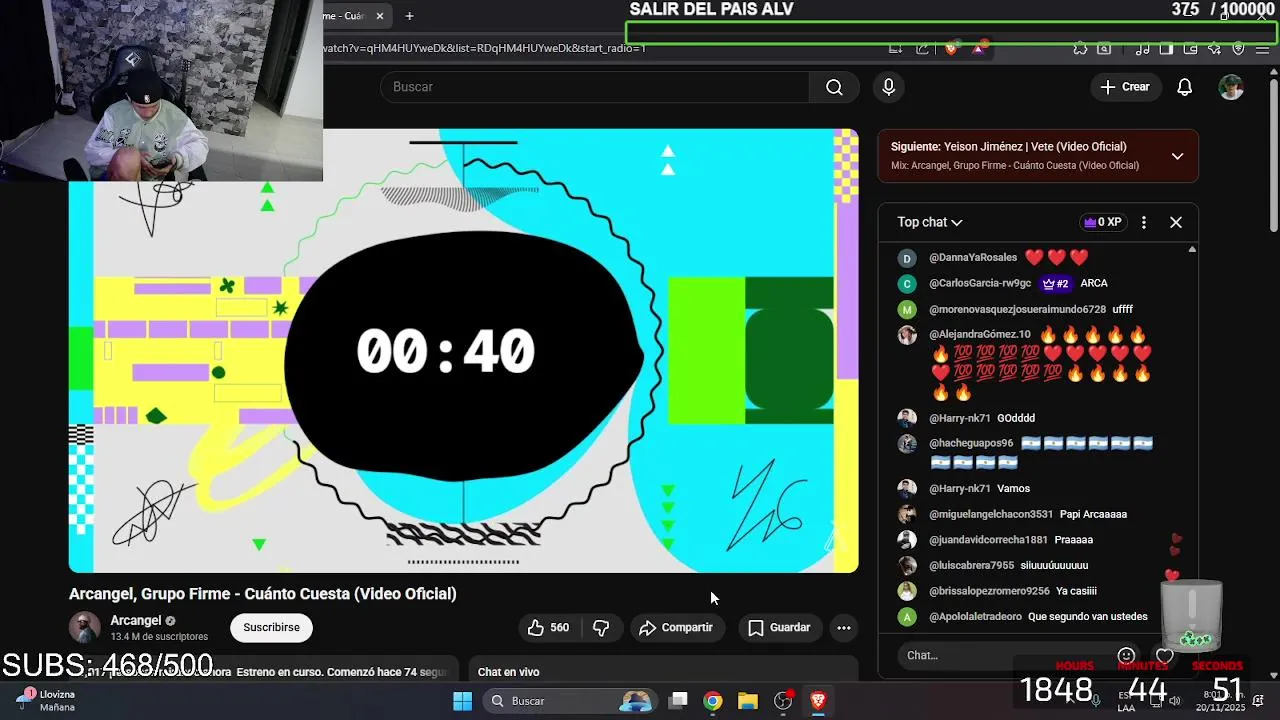The image size is (1280, 720).
Task: Click the Guardar save button
Action: [x=779, y=627]
